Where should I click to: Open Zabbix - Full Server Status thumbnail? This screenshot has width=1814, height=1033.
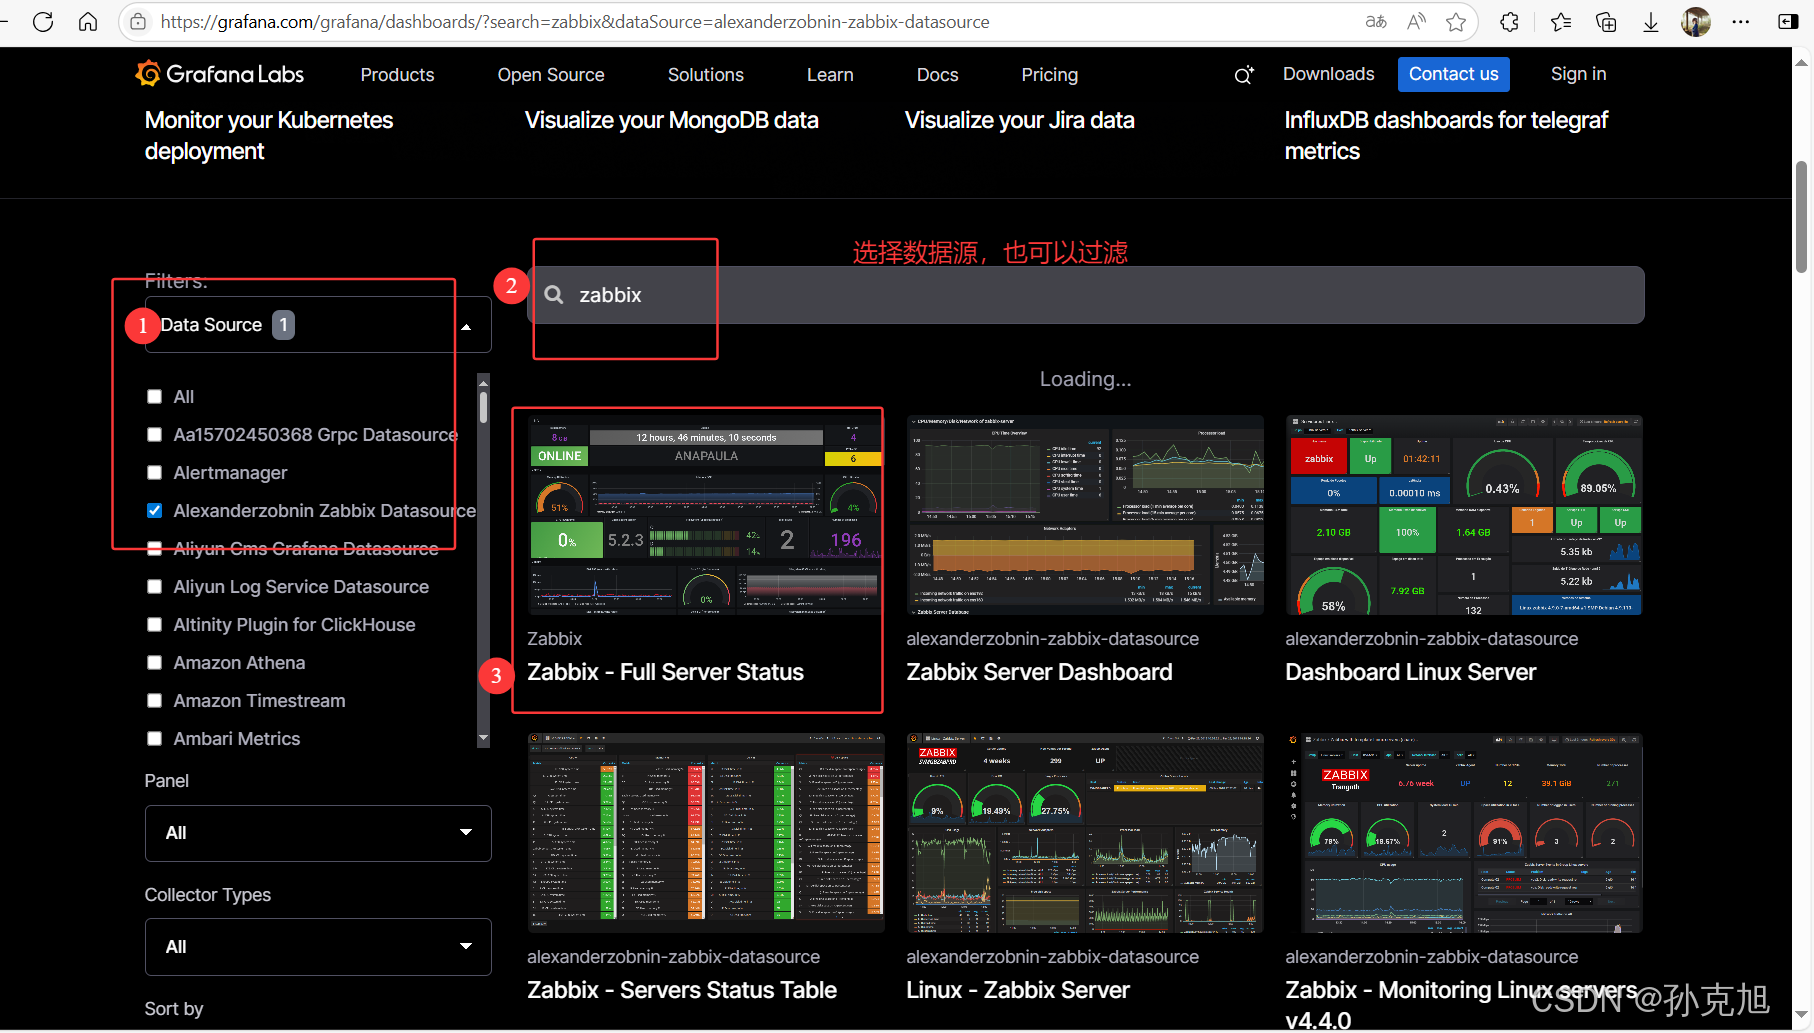coord(706,515)
